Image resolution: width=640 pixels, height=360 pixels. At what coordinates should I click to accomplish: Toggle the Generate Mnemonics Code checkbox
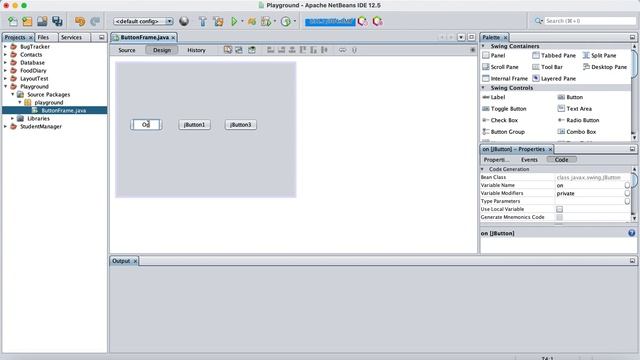click(560, 217)
